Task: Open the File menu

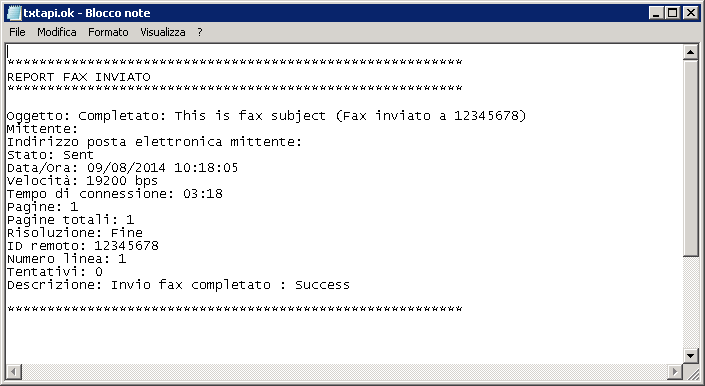Action: pos(17,32)
